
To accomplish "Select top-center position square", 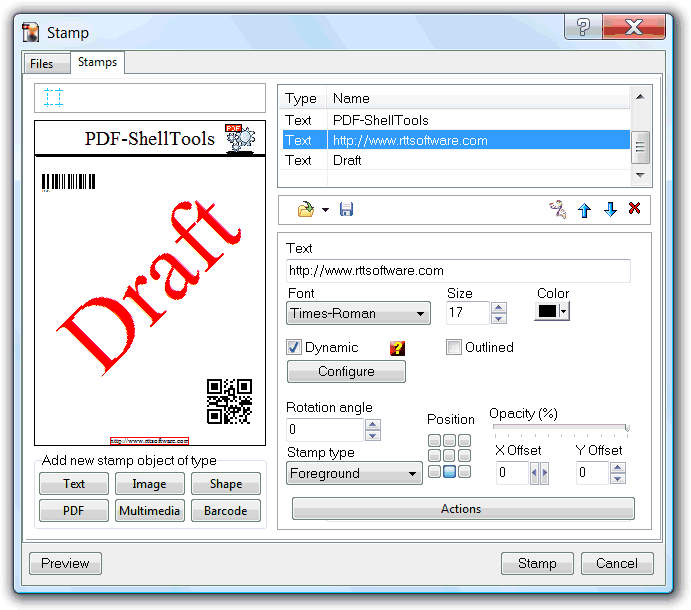I will [450, 440].
